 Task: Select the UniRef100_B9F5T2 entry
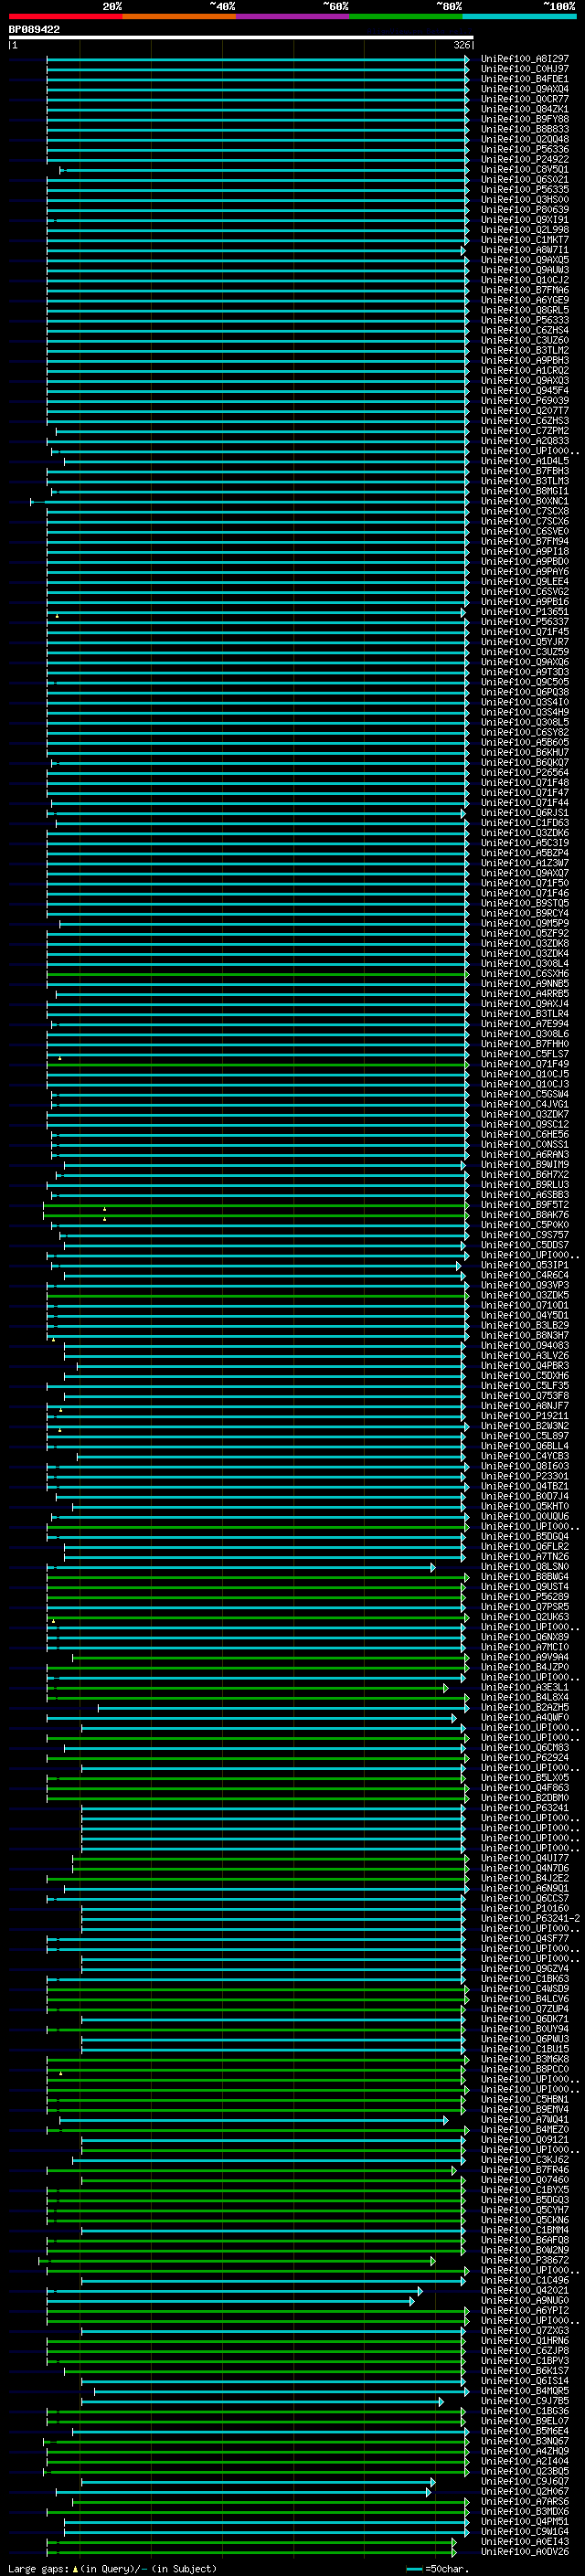[525, 1205]
